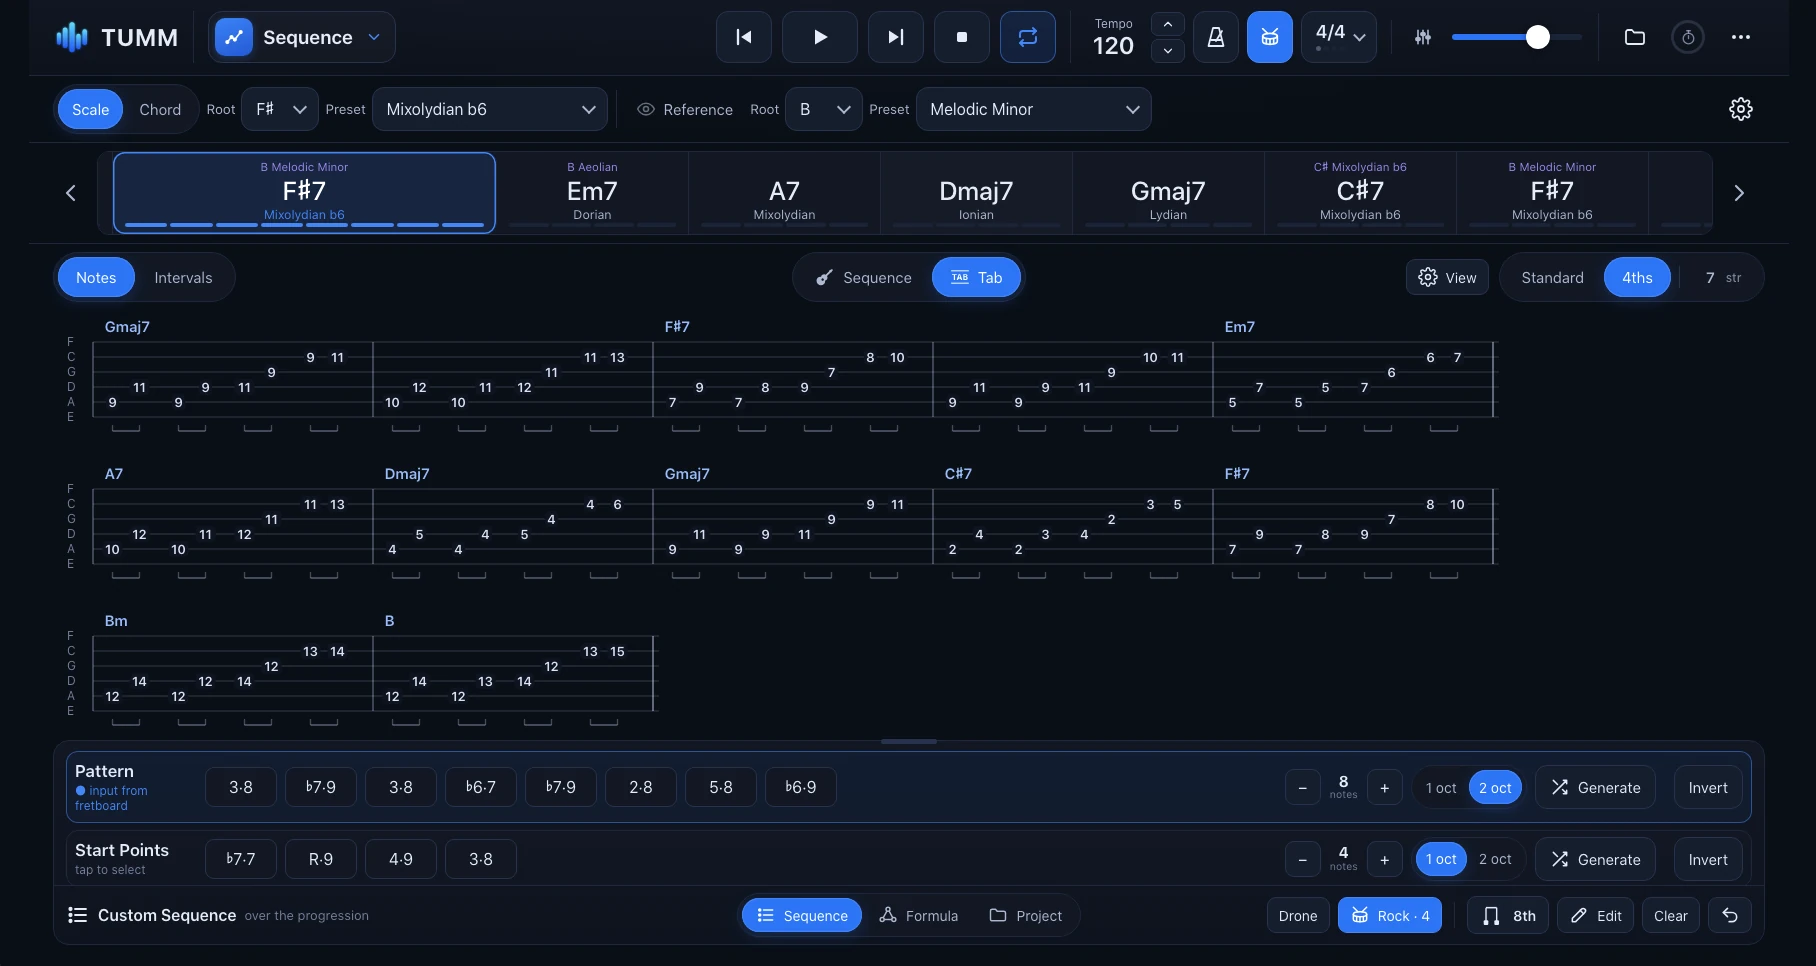Skip to next position
Viewport: 1816px width, 966px height.
pos(895,37)
